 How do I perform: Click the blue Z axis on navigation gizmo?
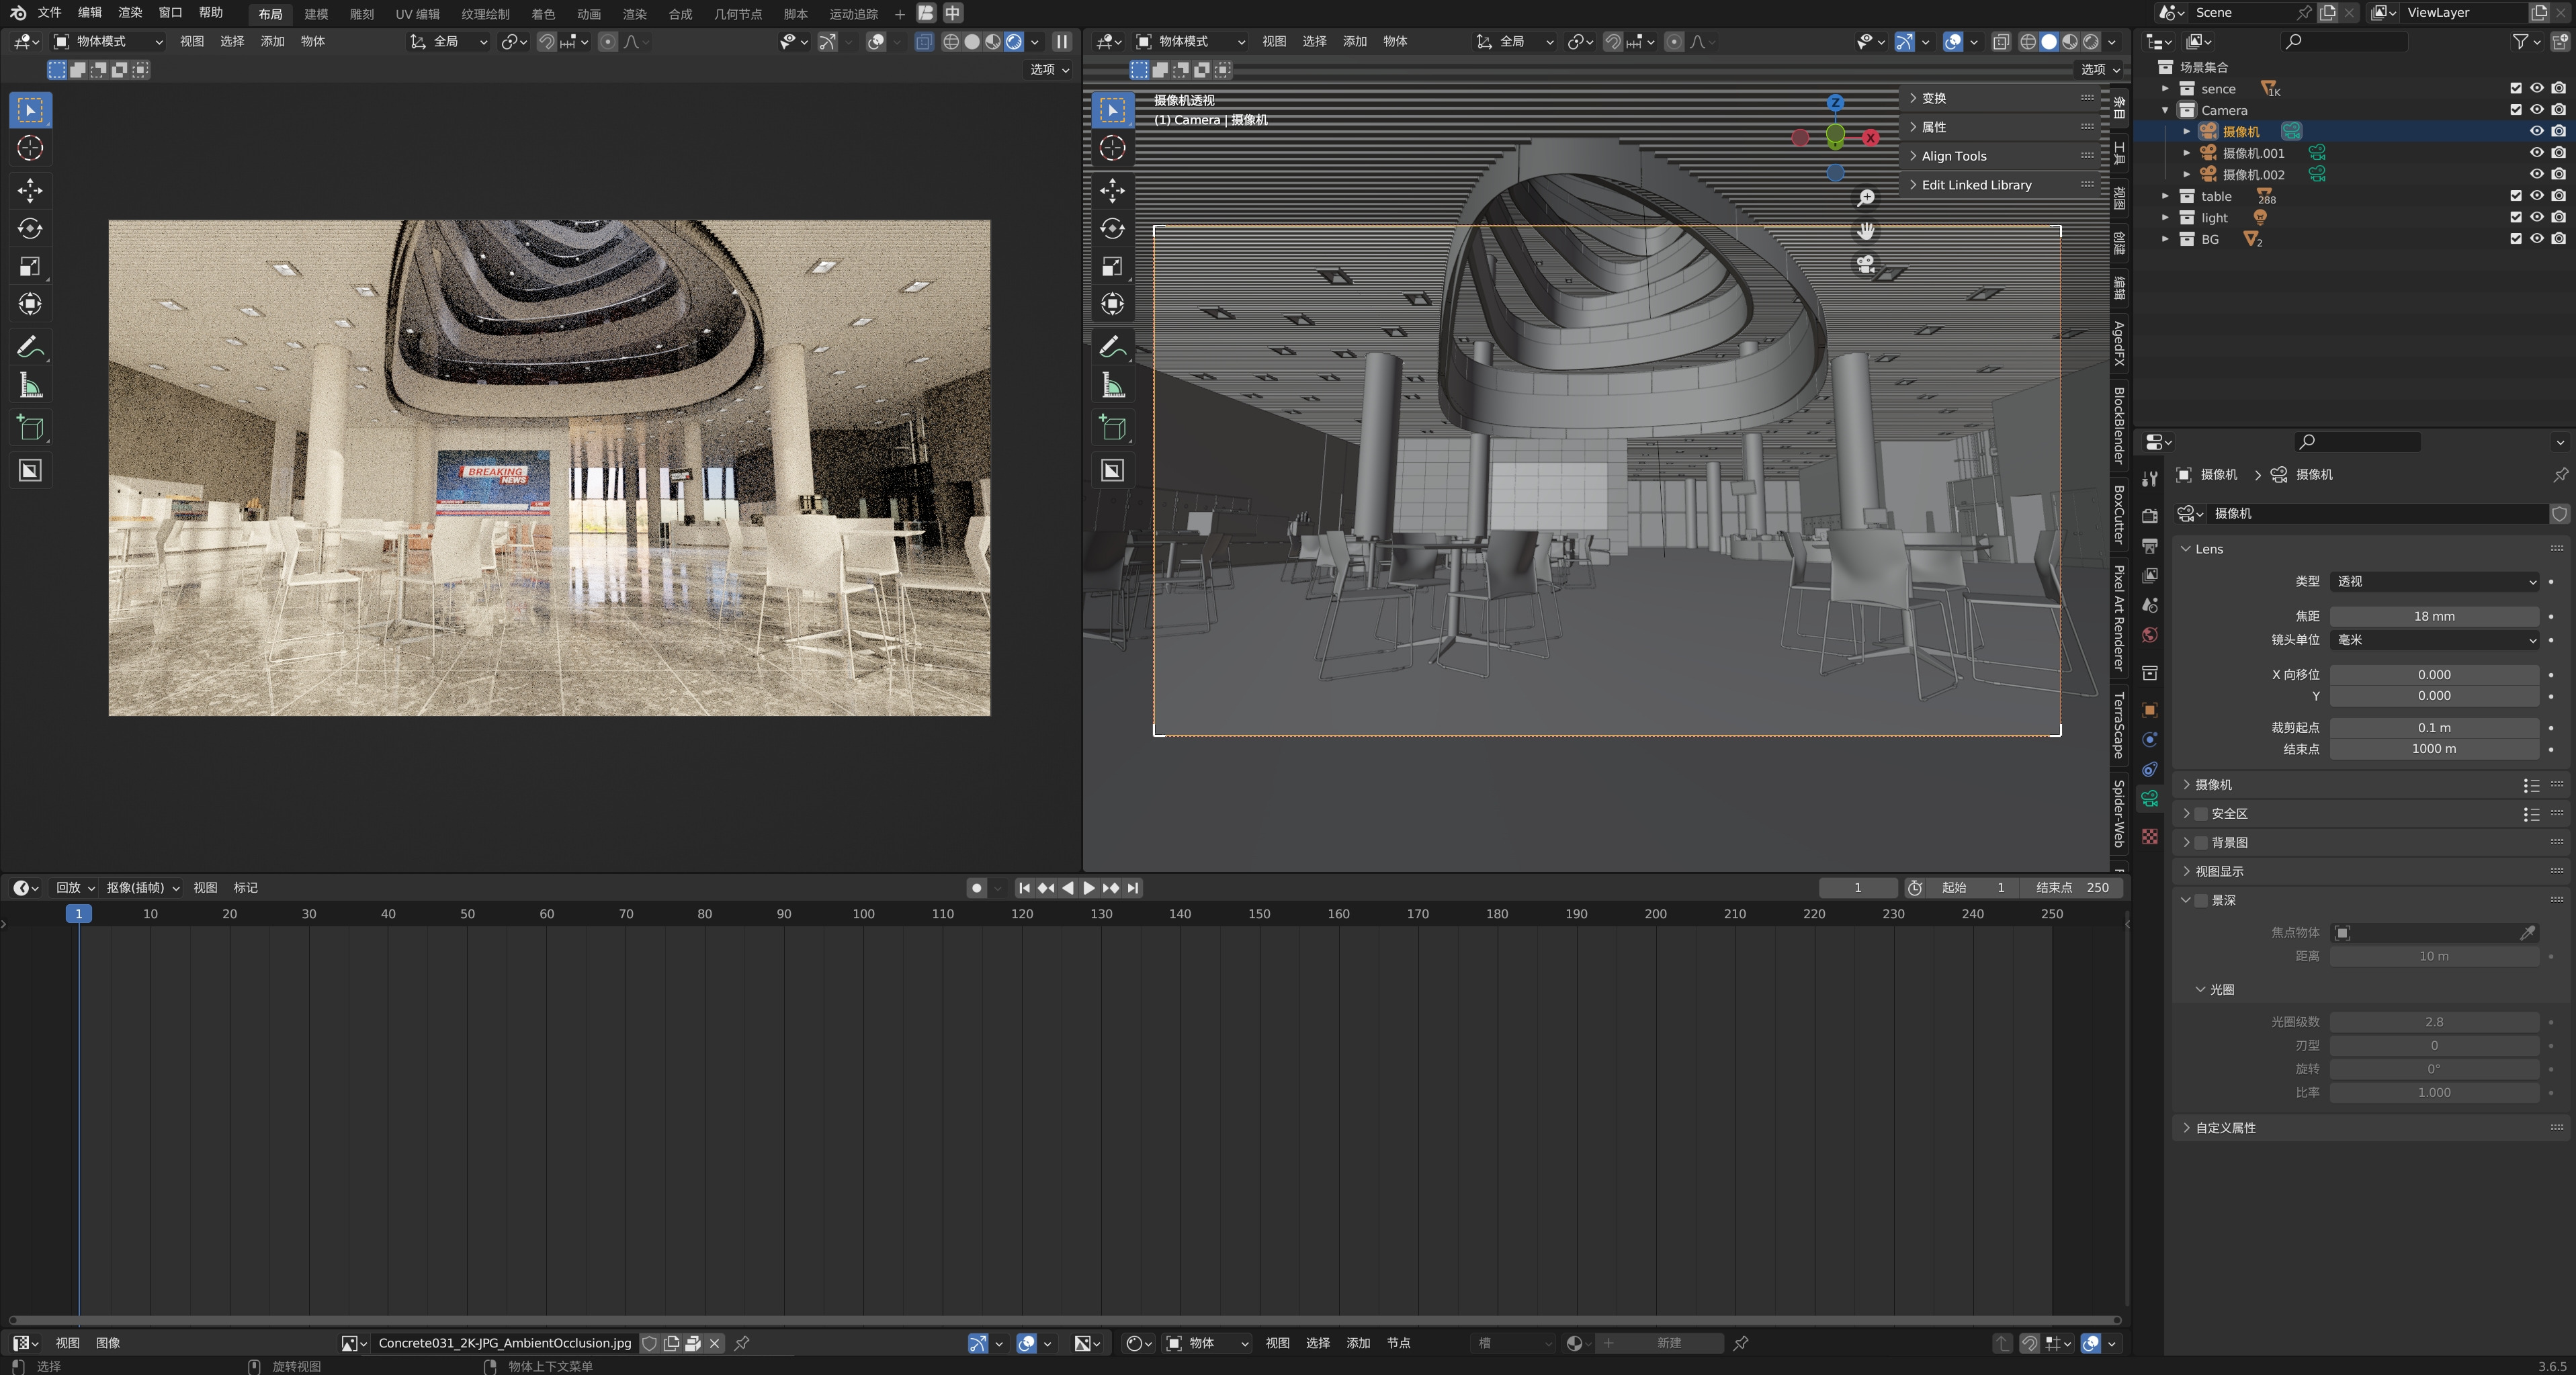point(1835,103)
